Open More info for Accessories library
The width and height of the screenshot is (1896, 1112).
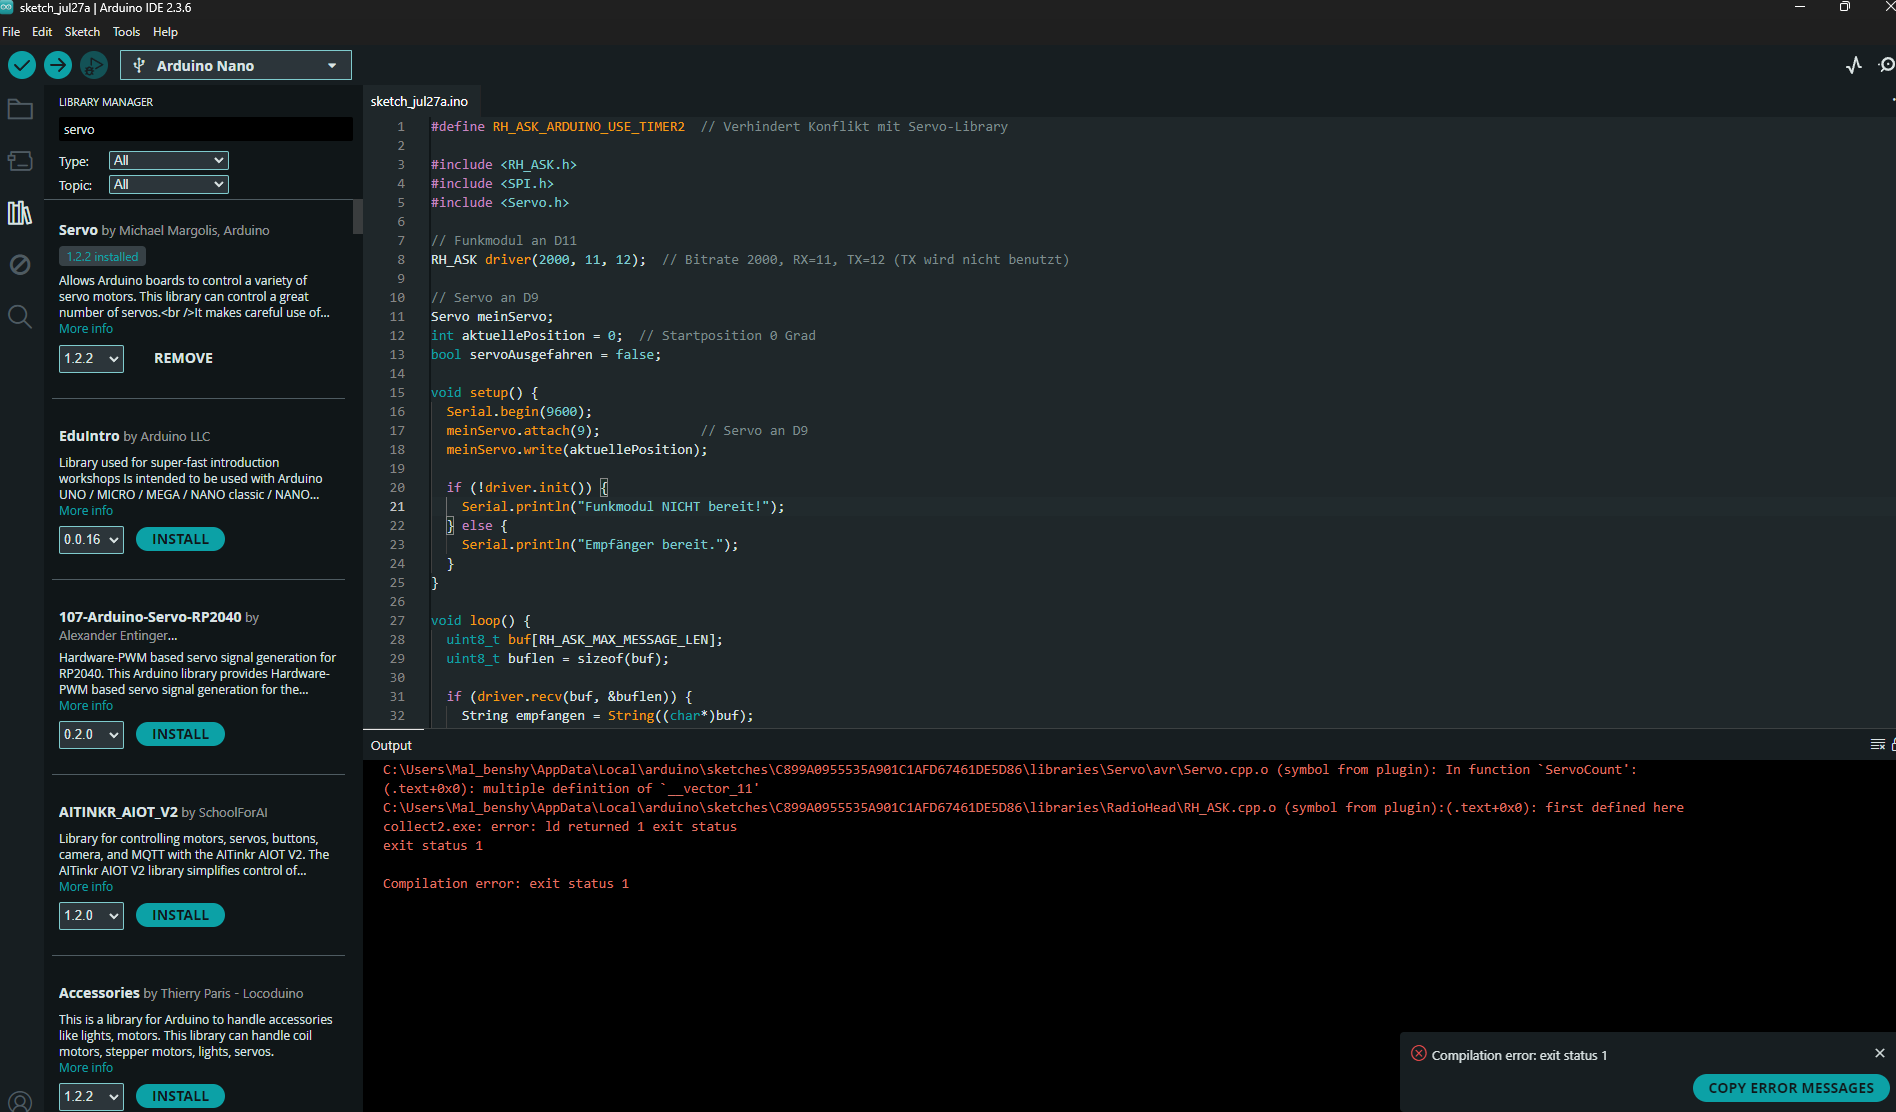[x=86, y=1068]
